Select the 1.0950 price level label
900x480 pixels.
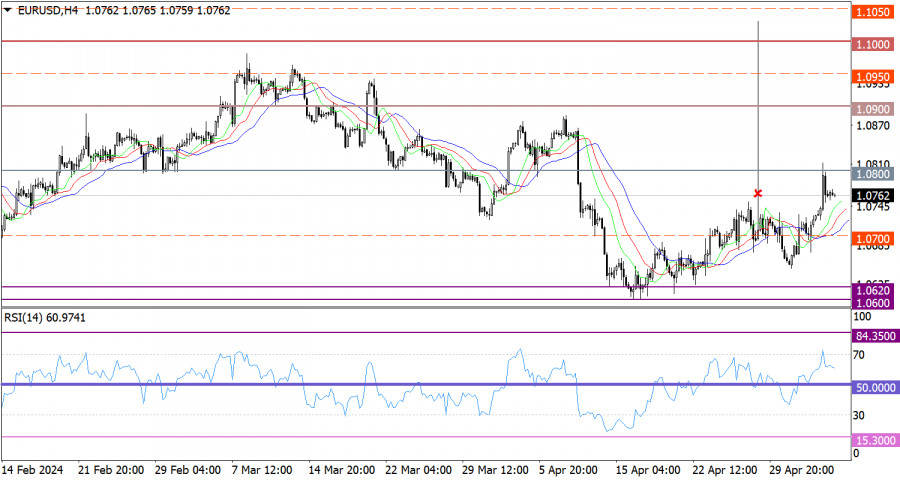[872, 76]
